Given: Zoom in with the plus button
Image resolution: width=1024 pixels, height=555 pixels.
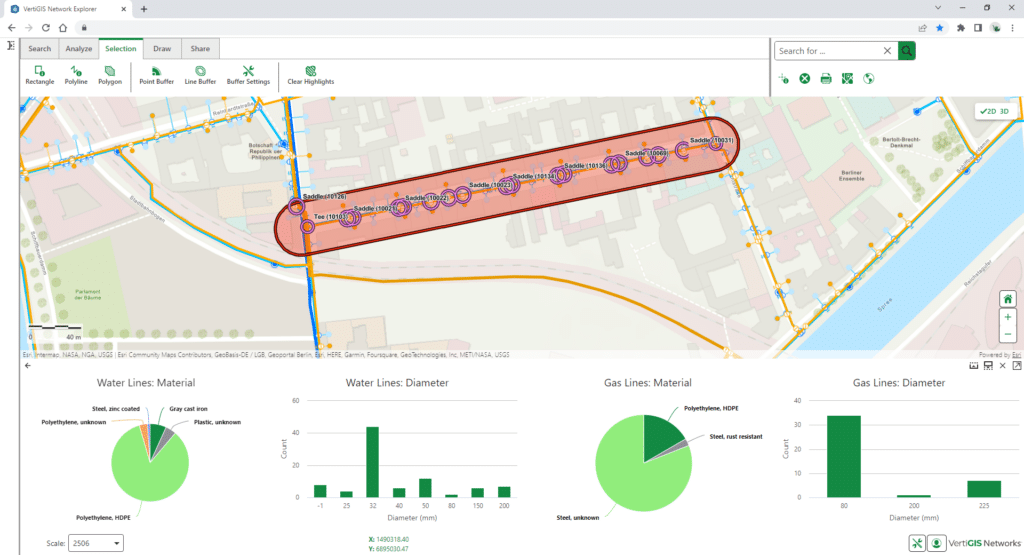Looking at the screenshot, I should tap(1008, 317).
